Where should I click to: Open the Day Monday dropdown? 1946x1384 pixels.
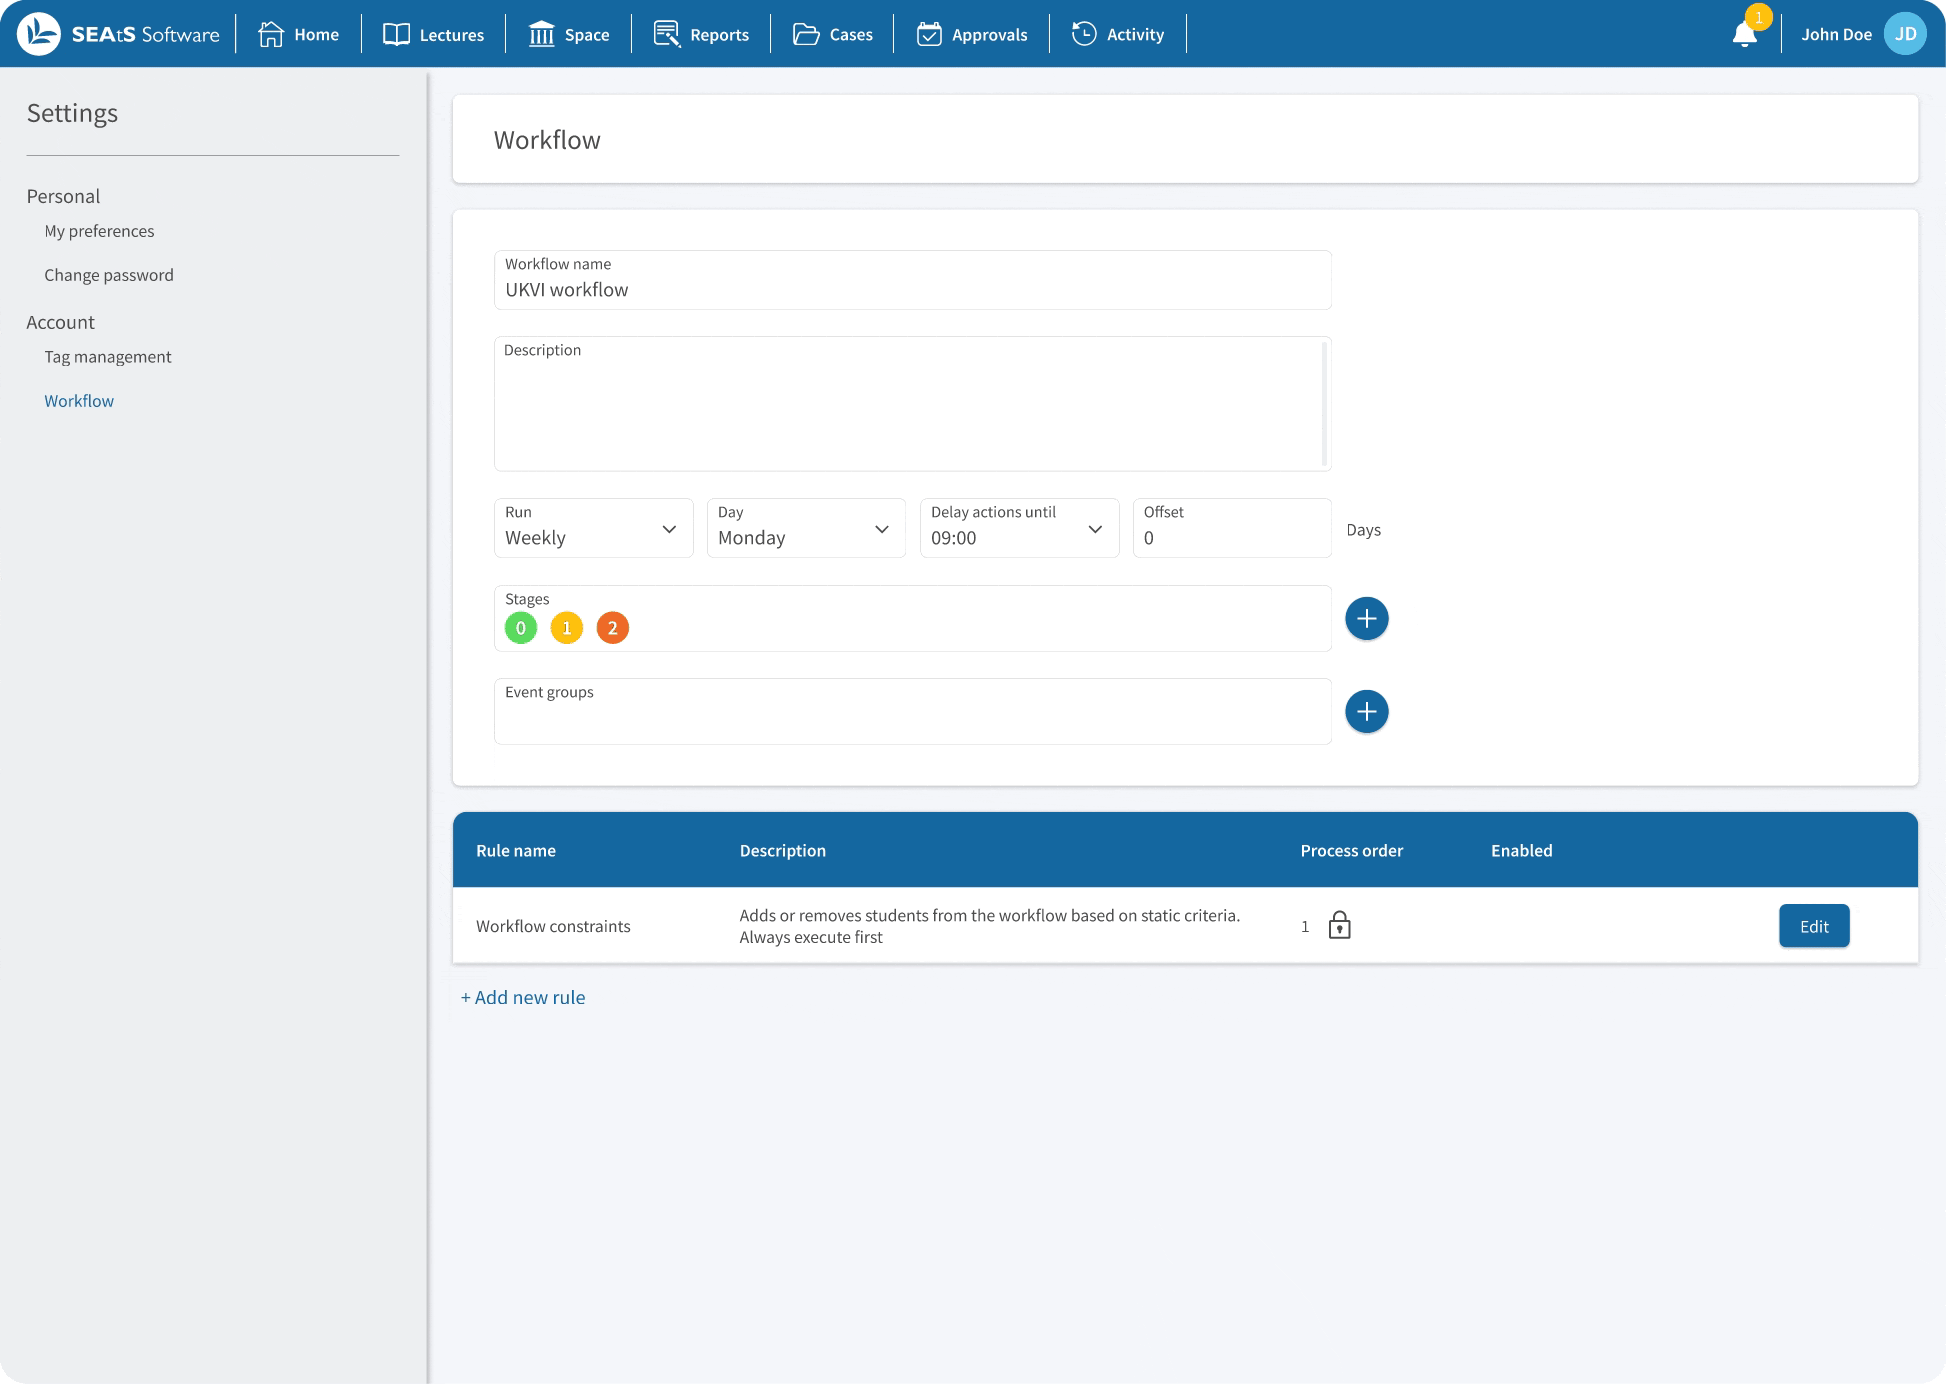coord(806,528)
